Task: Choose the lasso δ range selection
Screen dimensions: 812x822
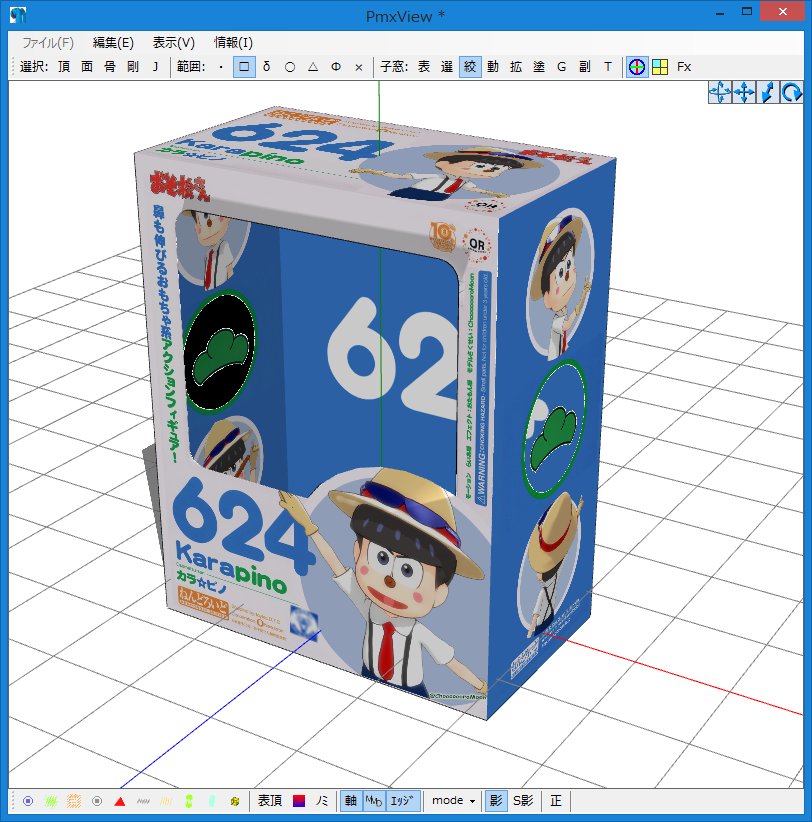Action: click(267, 67)
